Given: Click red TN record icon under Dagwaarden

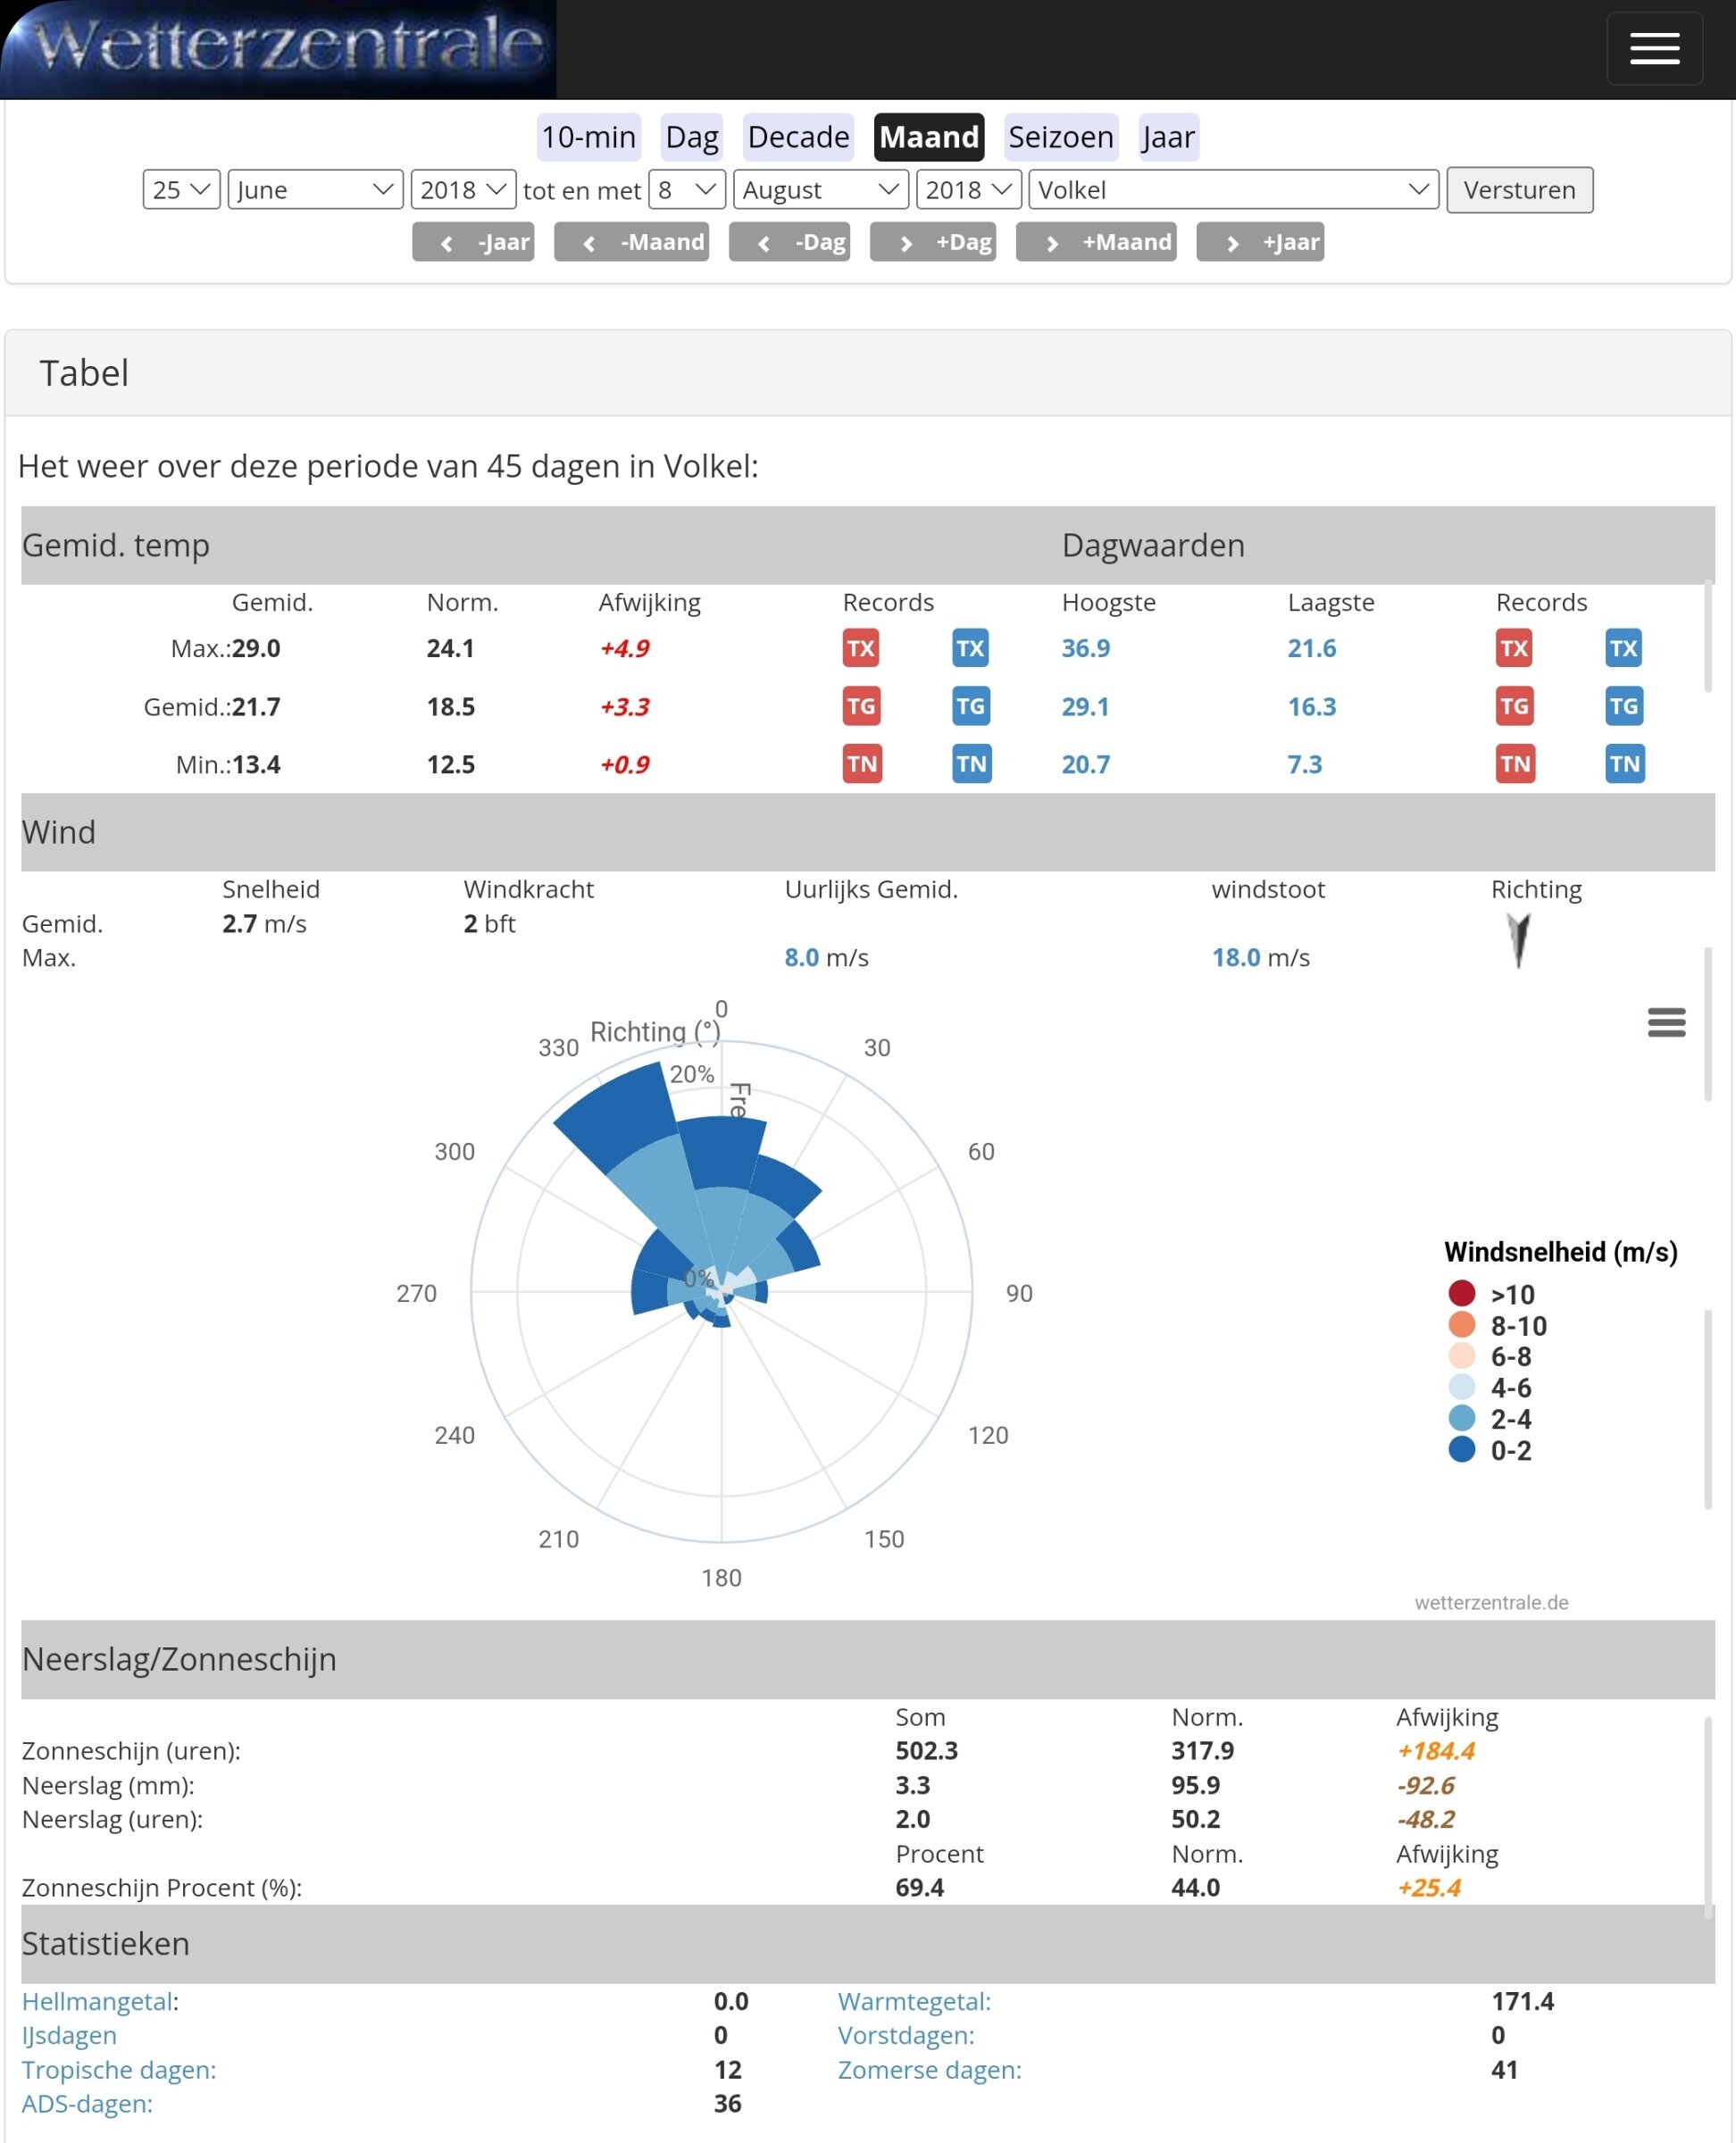Looking at the screenshot, I should (1514, 764).
